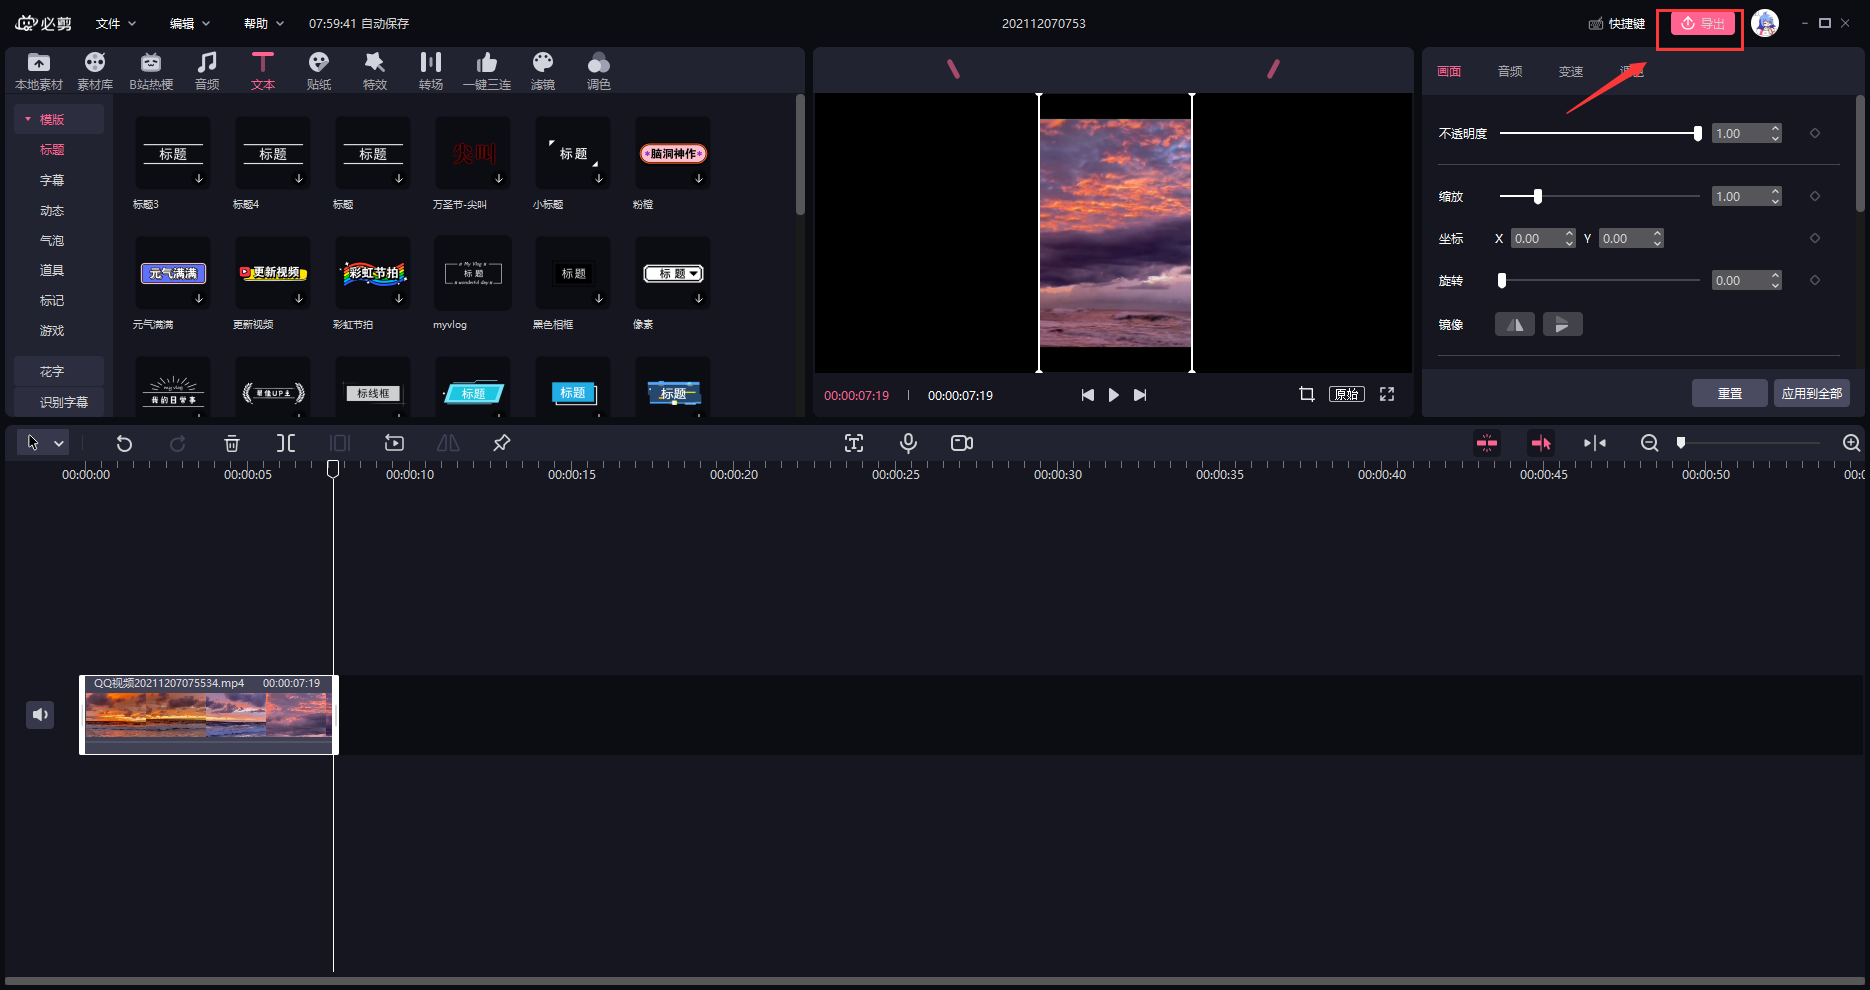Click the undo arrow in timeline toolbar

point(124,443)
